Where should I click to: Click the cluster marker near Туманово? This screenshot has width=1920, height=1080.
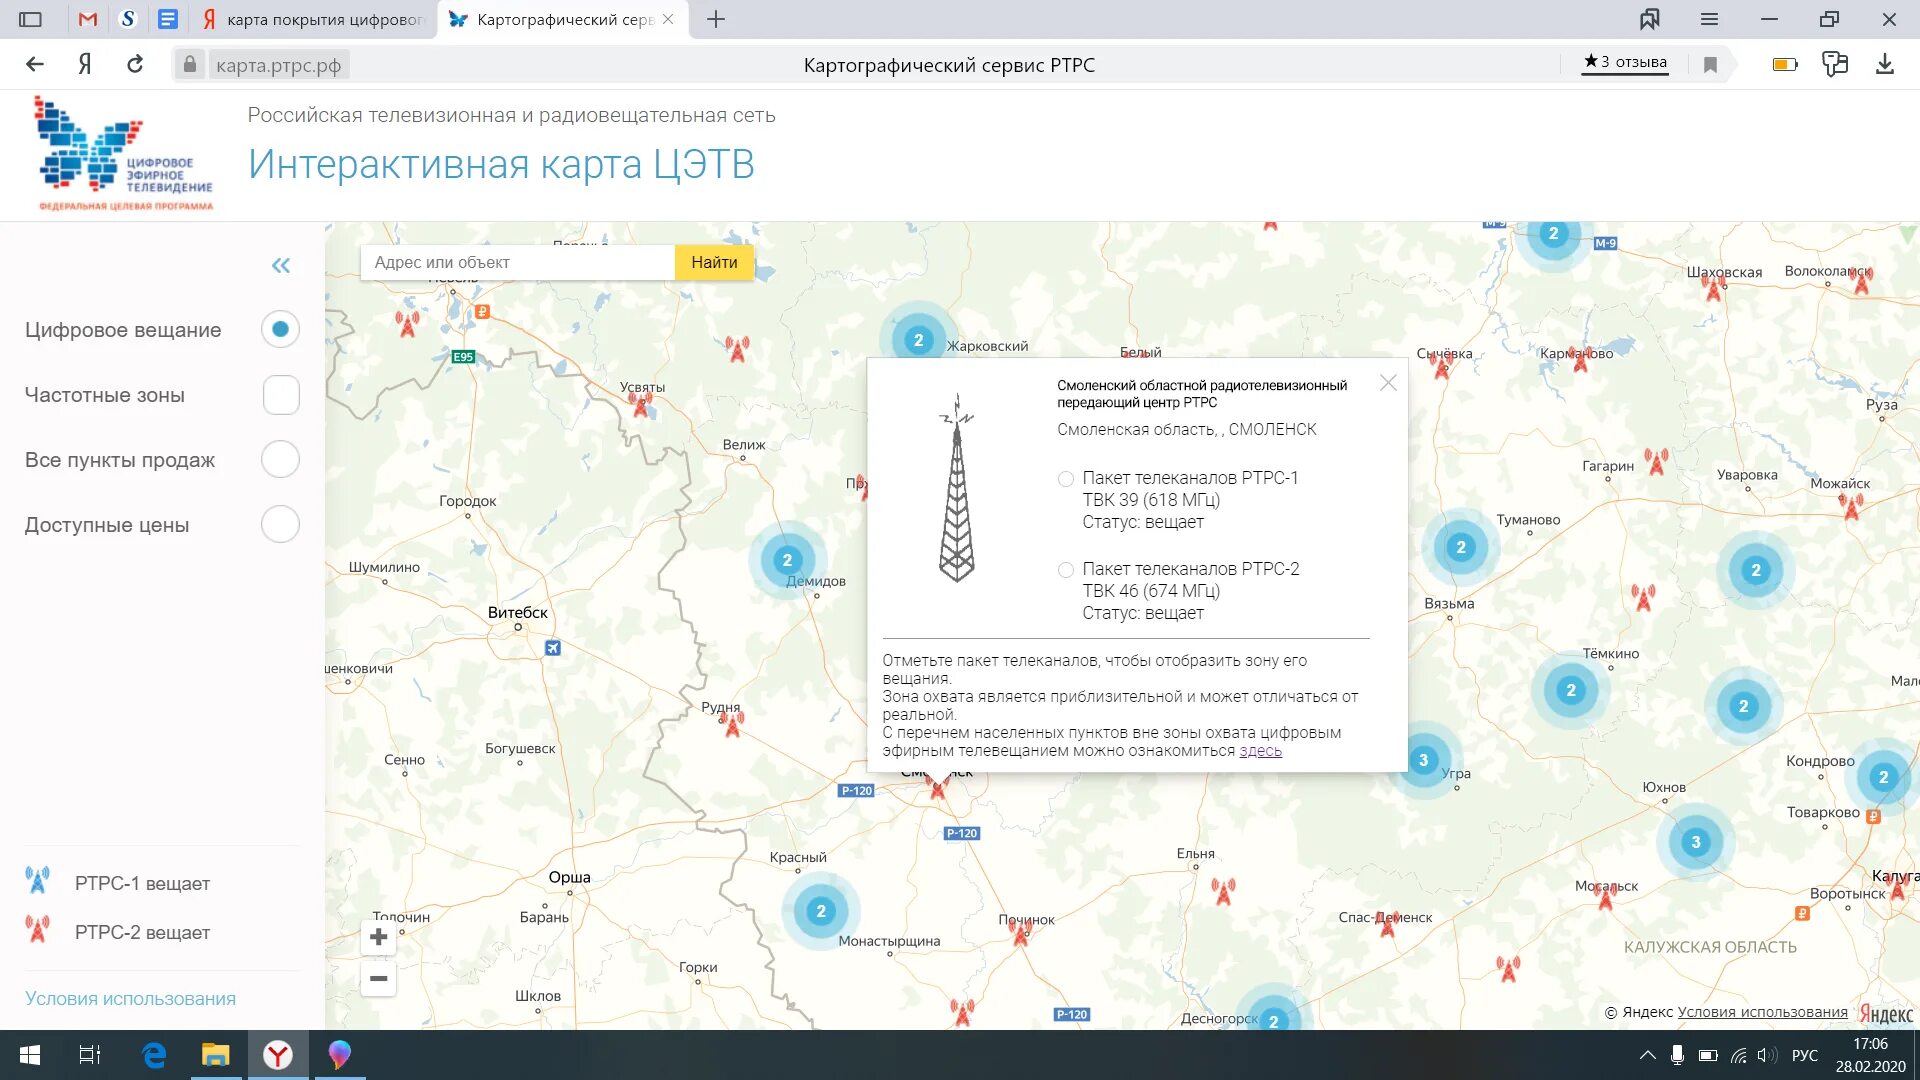pos(1461,547)
